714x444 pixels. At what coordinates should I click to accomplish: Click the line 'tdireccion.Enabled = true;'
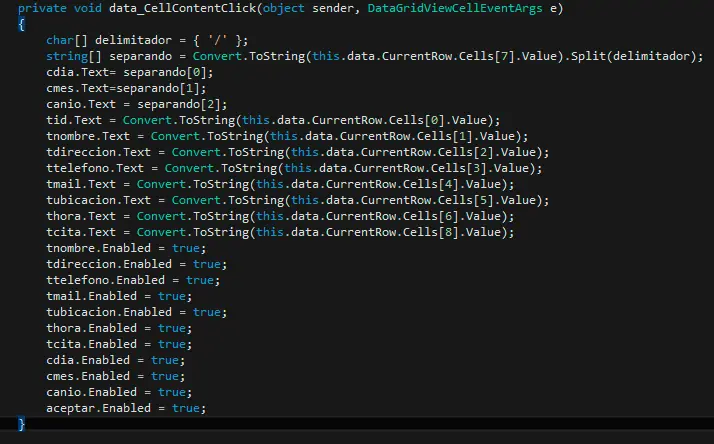pos(137,264)
